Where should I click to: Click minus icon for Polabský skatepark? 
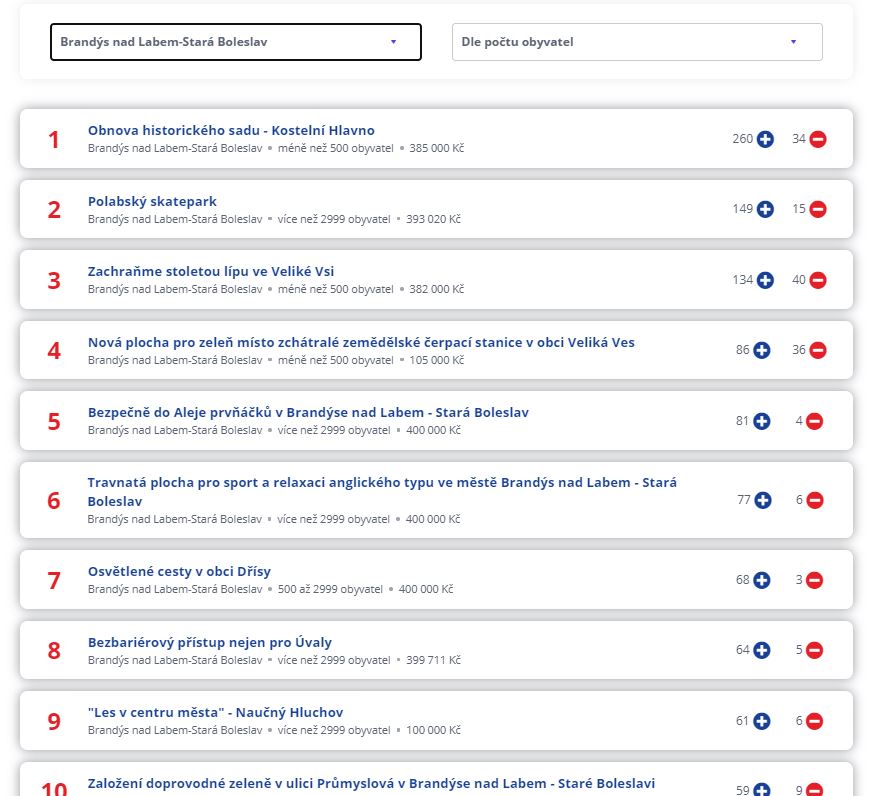pos(818,209)
